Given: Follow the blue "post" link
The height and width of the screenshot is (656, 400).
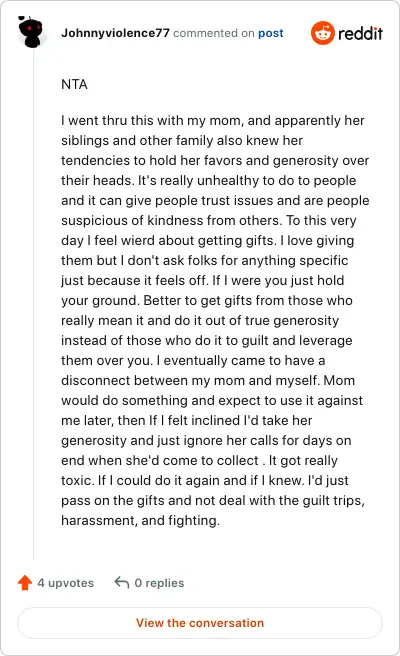Looking at the screenshot, I should click(x=271, y=33).
